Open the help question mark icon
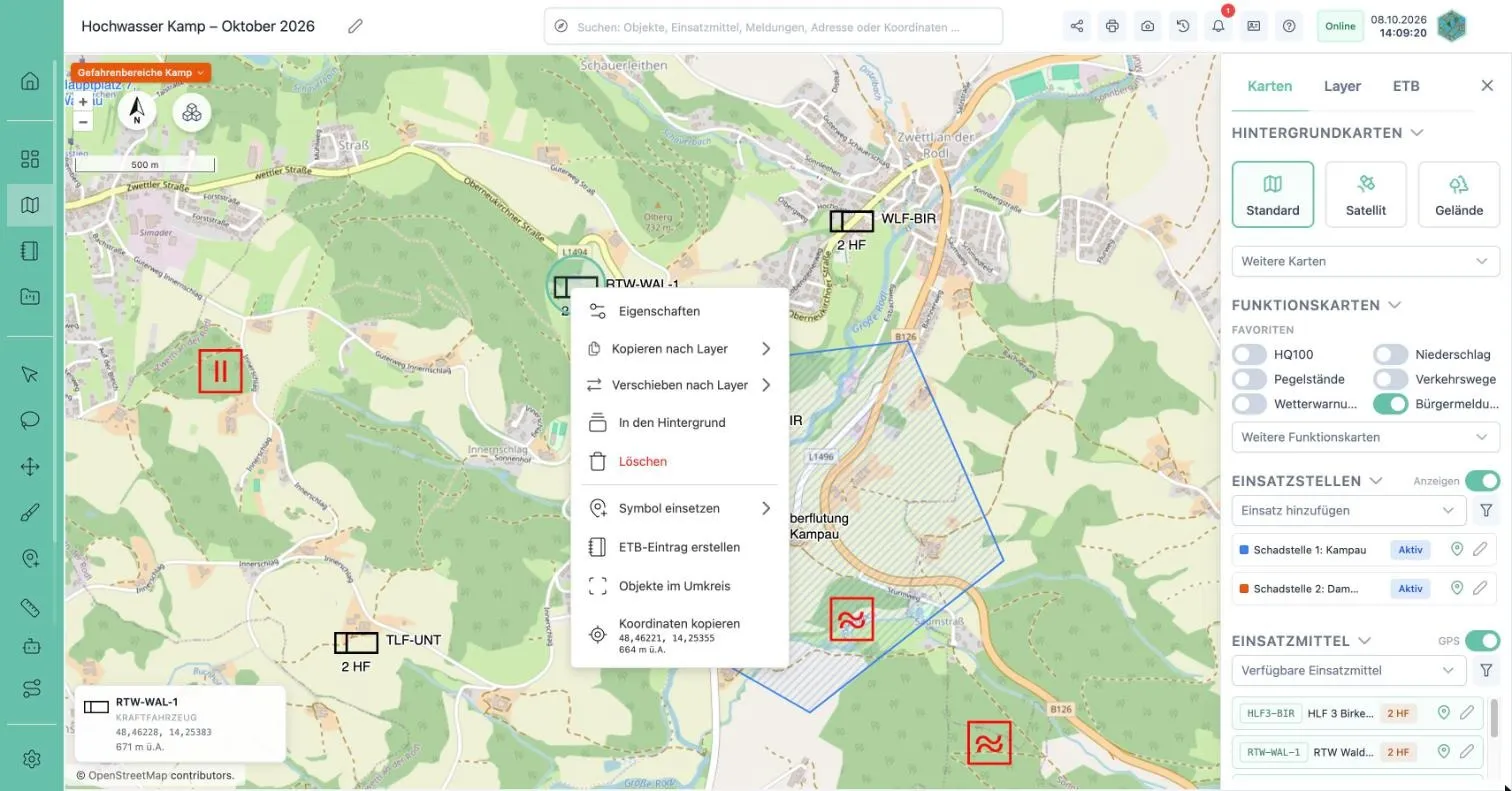The image size is (1512, 791). click(x=1289, y=26)
